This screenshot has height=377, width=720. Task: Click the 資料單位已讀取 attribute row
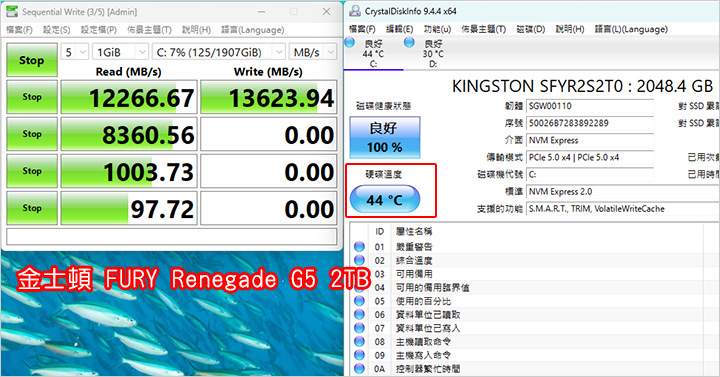[x=535, y=315]
